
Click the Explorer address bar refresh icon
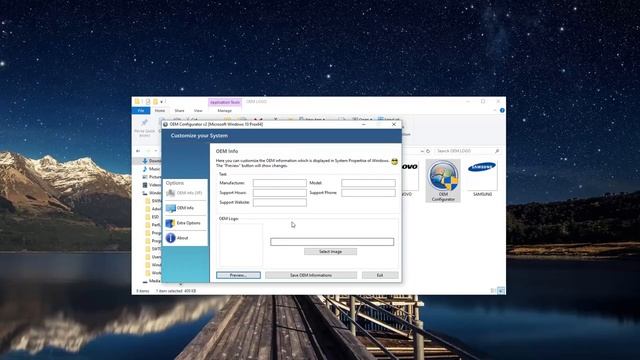428,151
